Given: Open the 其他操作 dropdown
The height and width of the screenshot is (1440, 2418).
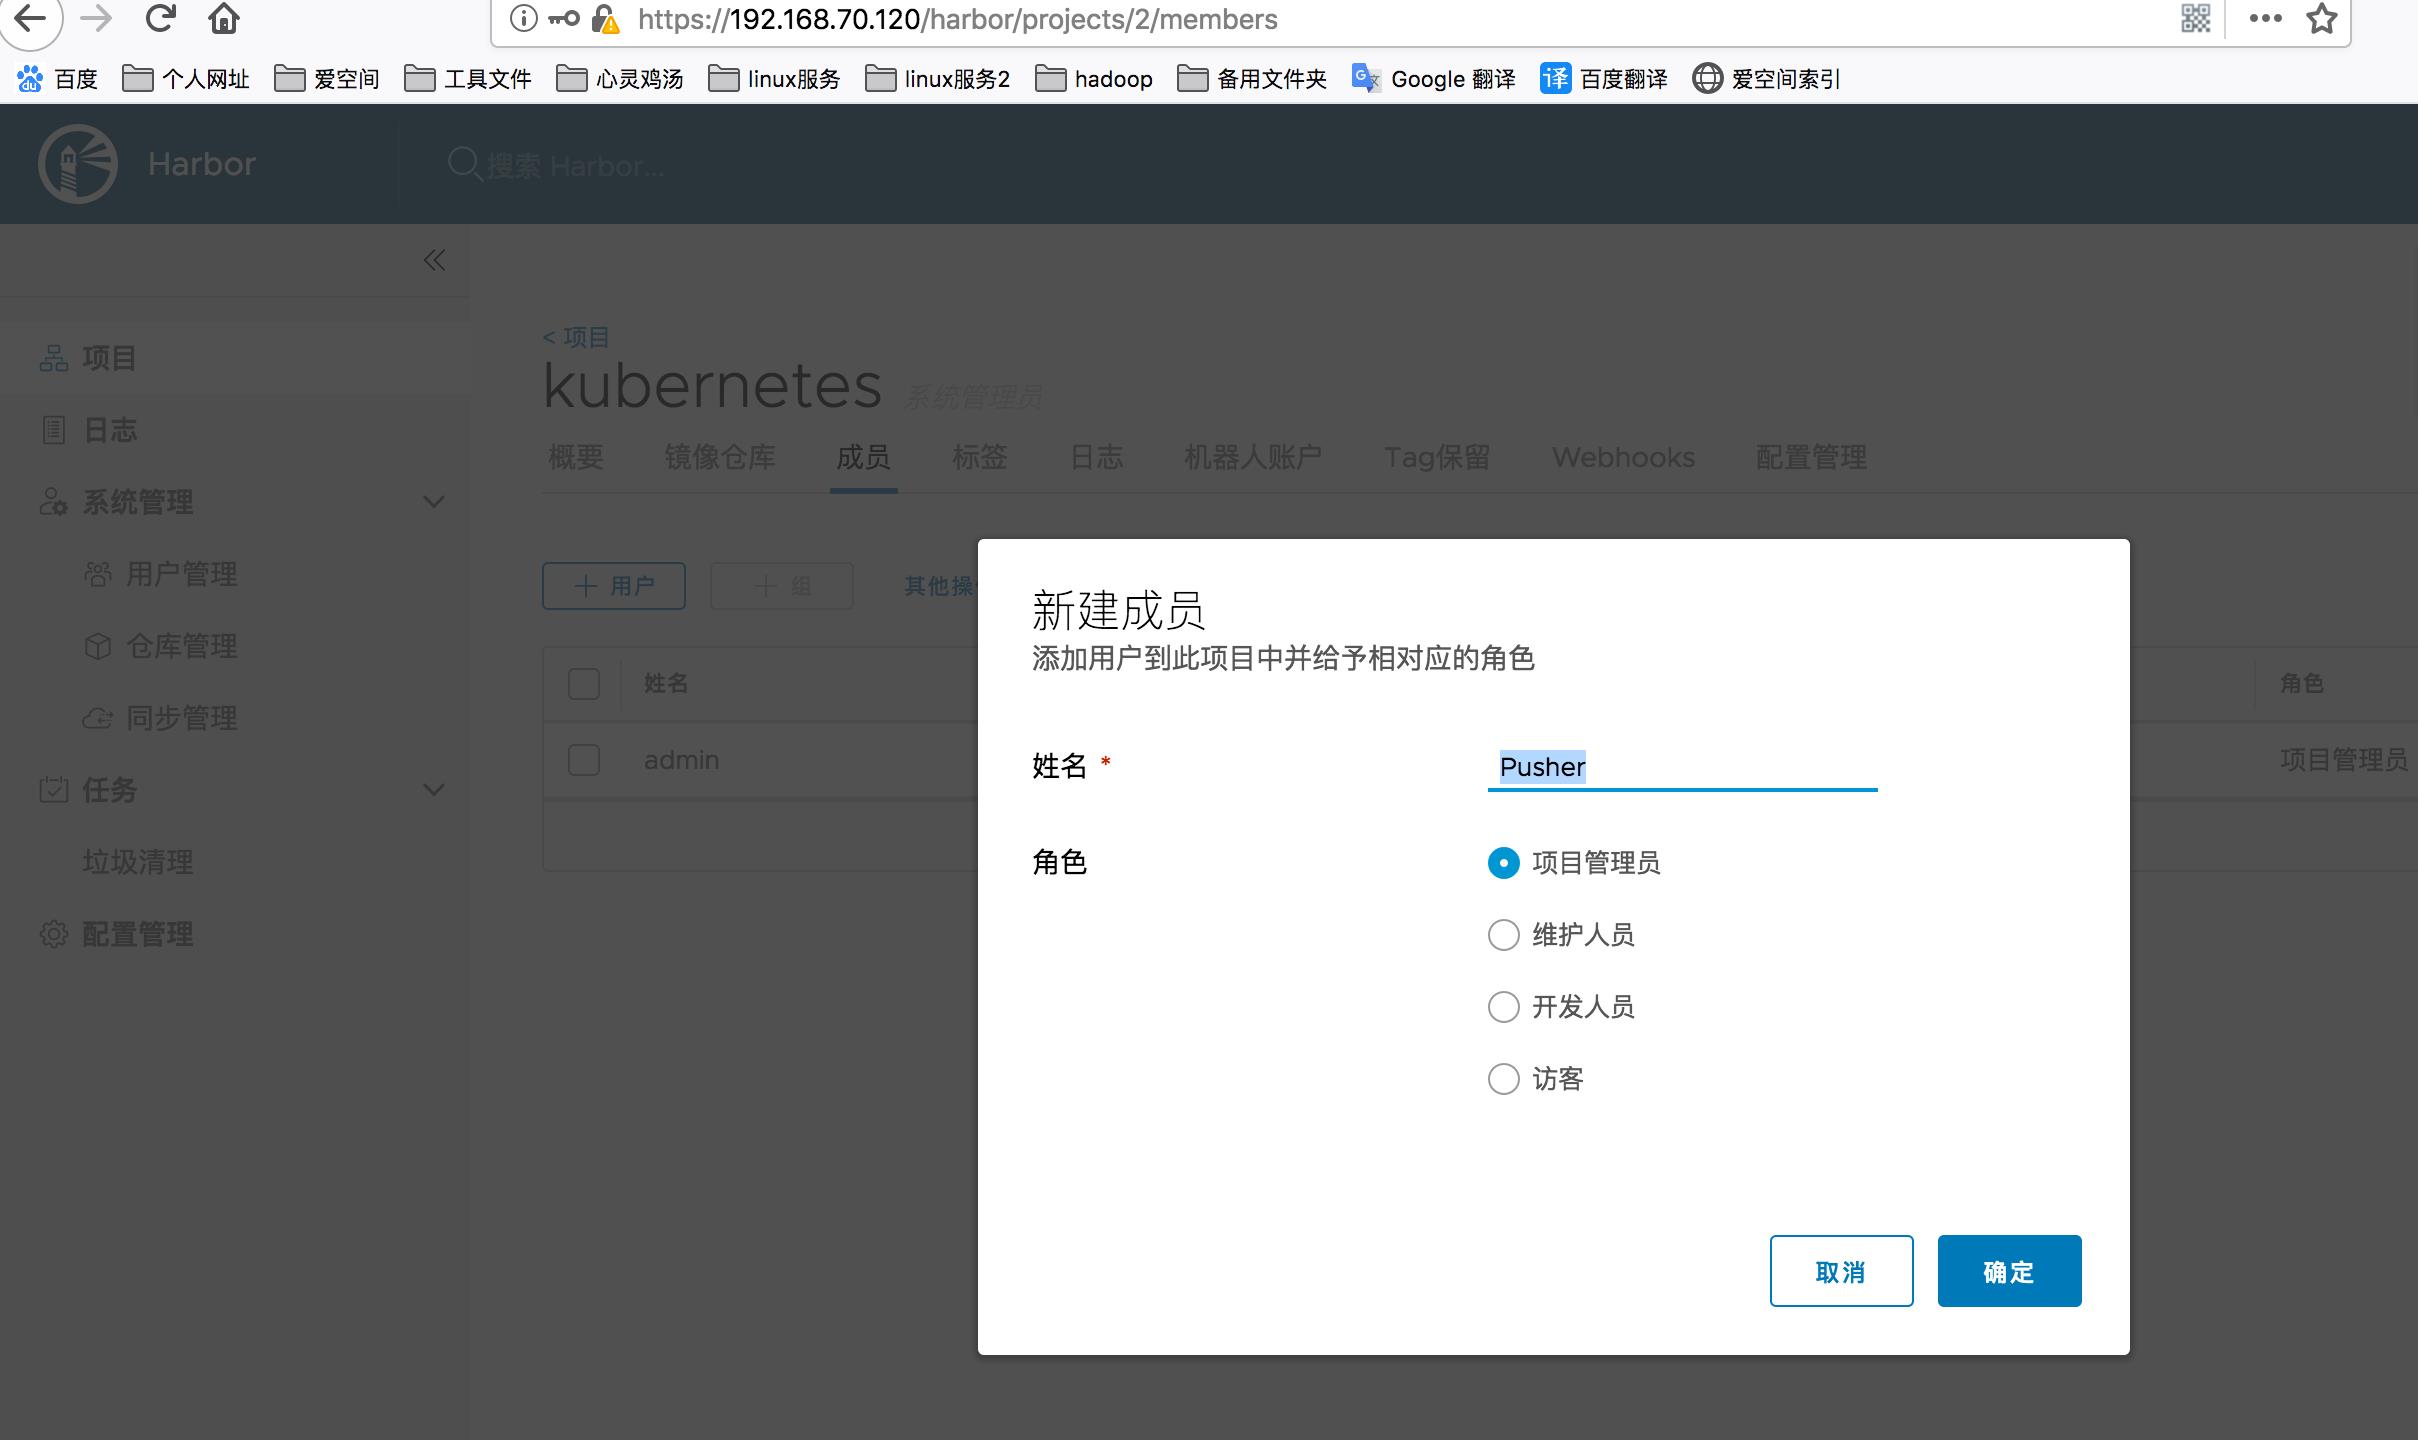Looking at the screenshot, I should [939, 586].
